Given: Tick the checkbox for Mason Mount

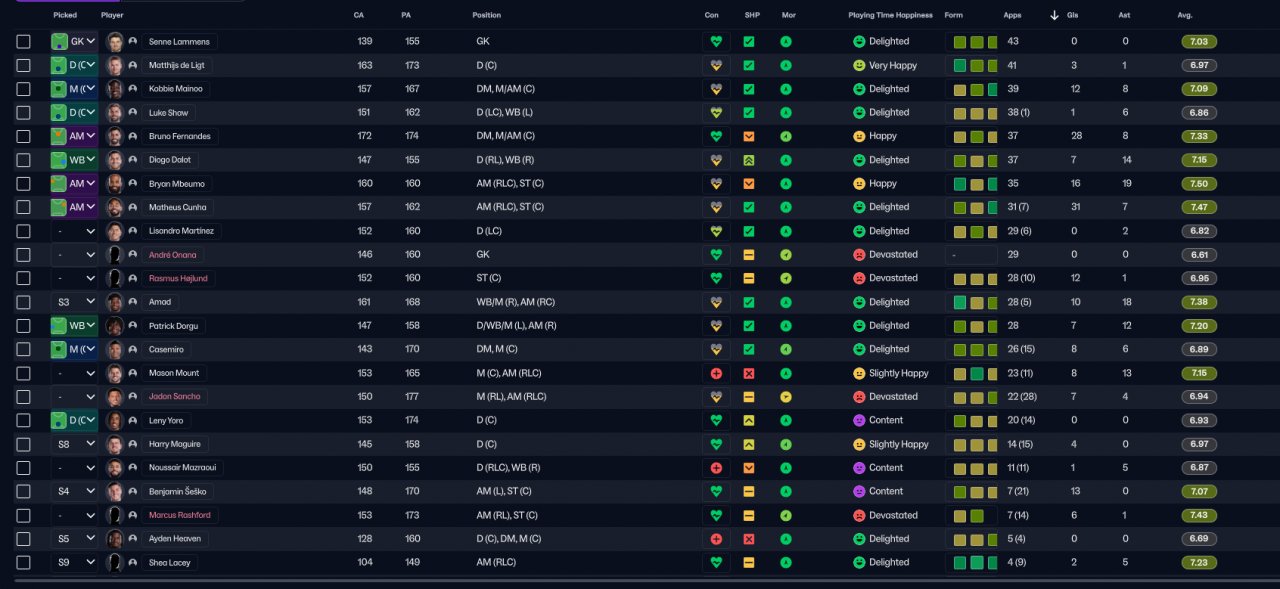Looking at the screenshot, I should click(x=24, y=373).
